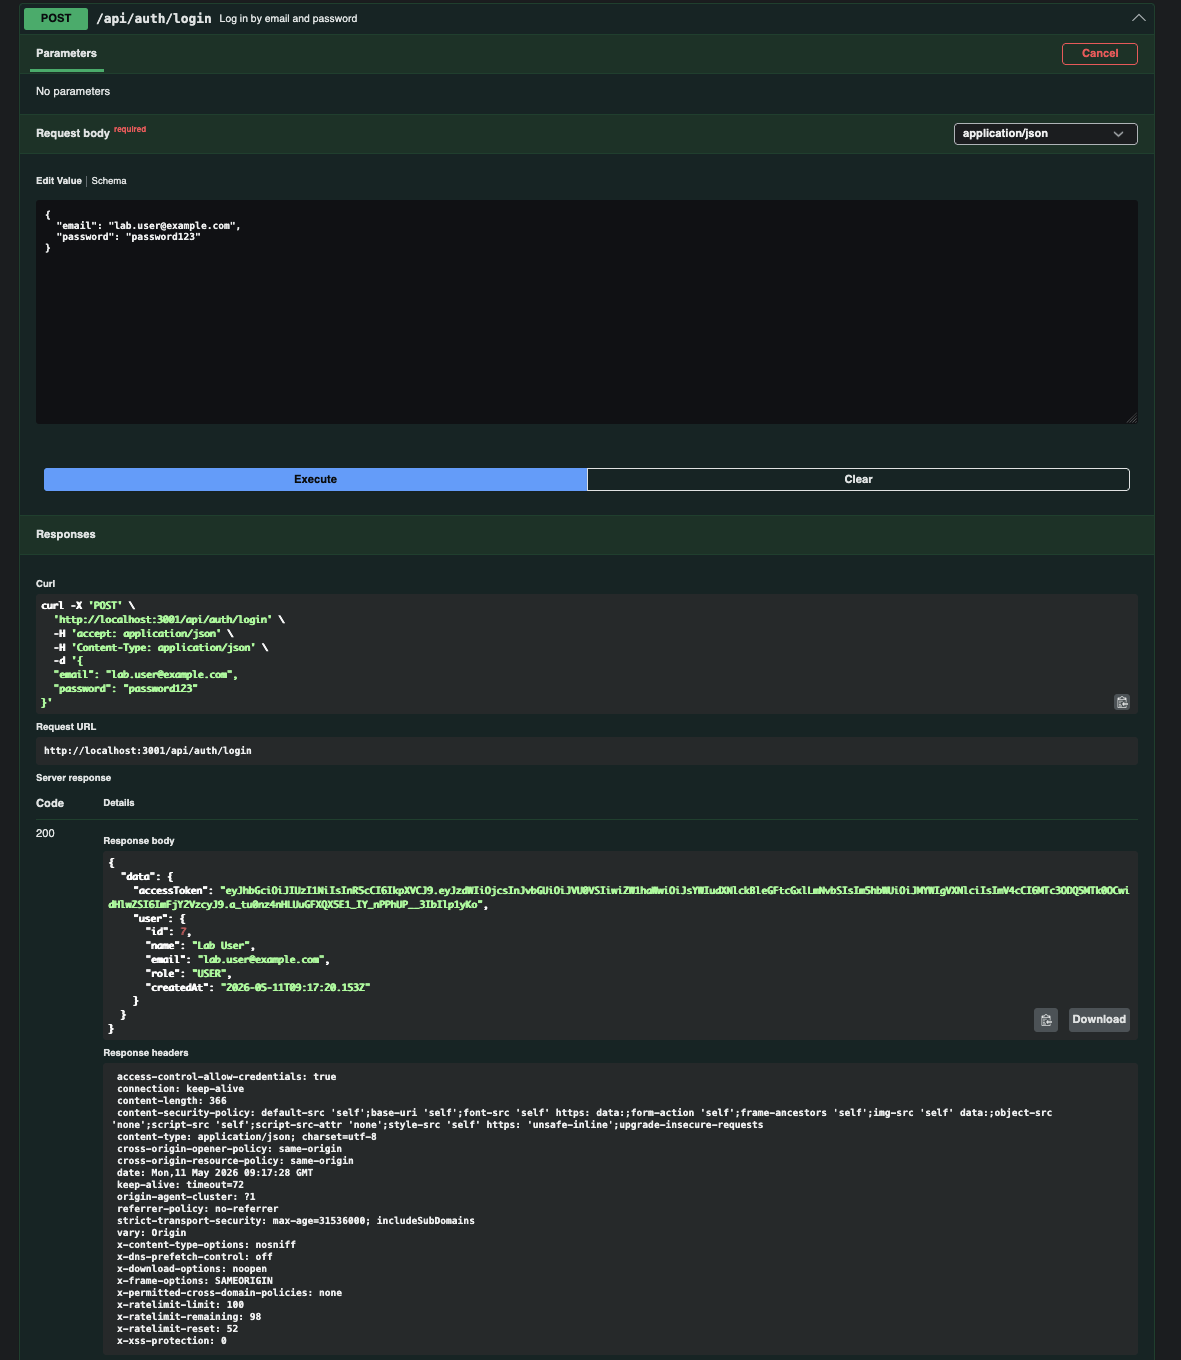Screen dimensions: 1181x1360
Task: Click the Execute button
Action: point(315,479)
